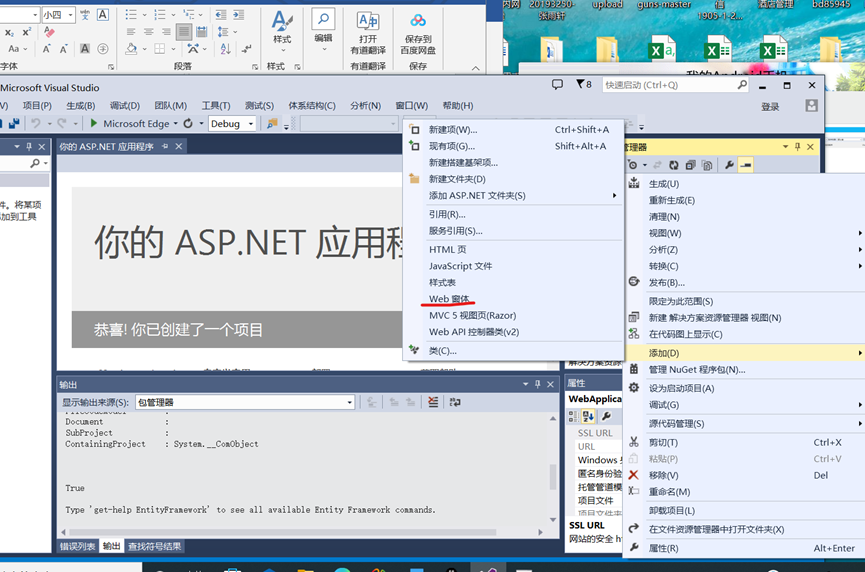Screen dimensions: 865x572
Task: Click the Word decrease indent icon
Action: pyautogui.click(x=221, y=15)
